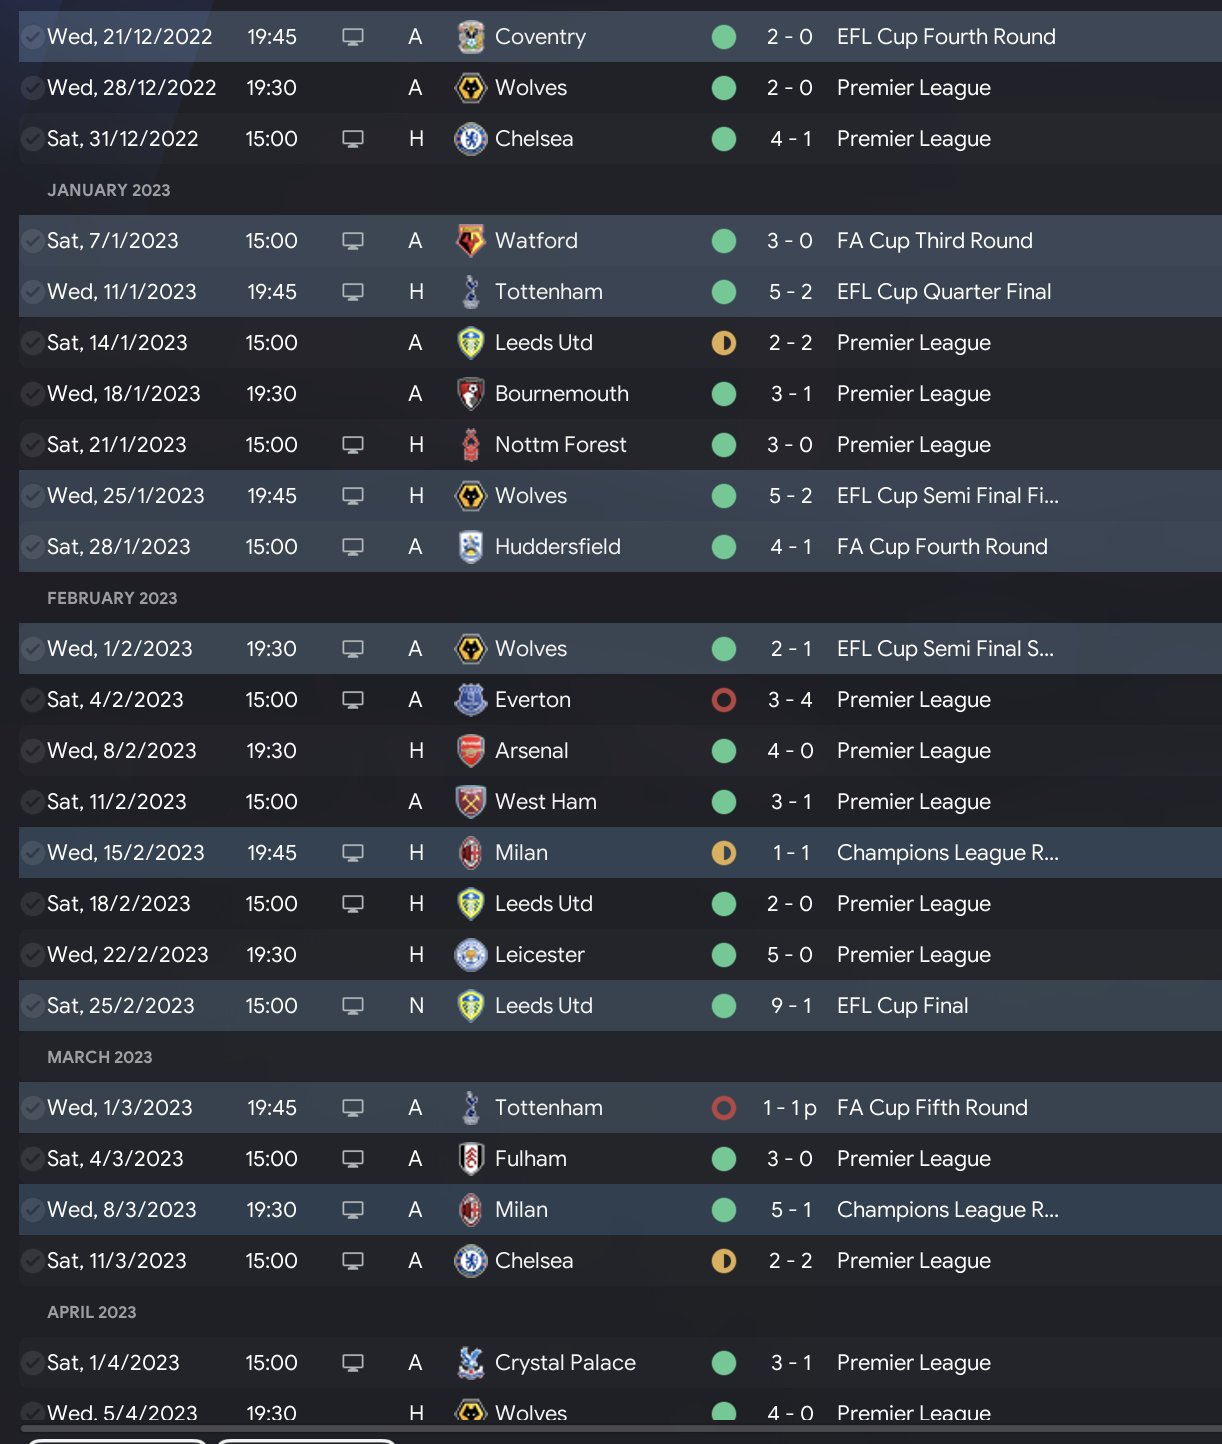The width and height of the screenshot is (1222, 1444).
Task: Open the FA Cup Fifth Round competition link
Action: pyautogui.click(x=932, y=1108)
